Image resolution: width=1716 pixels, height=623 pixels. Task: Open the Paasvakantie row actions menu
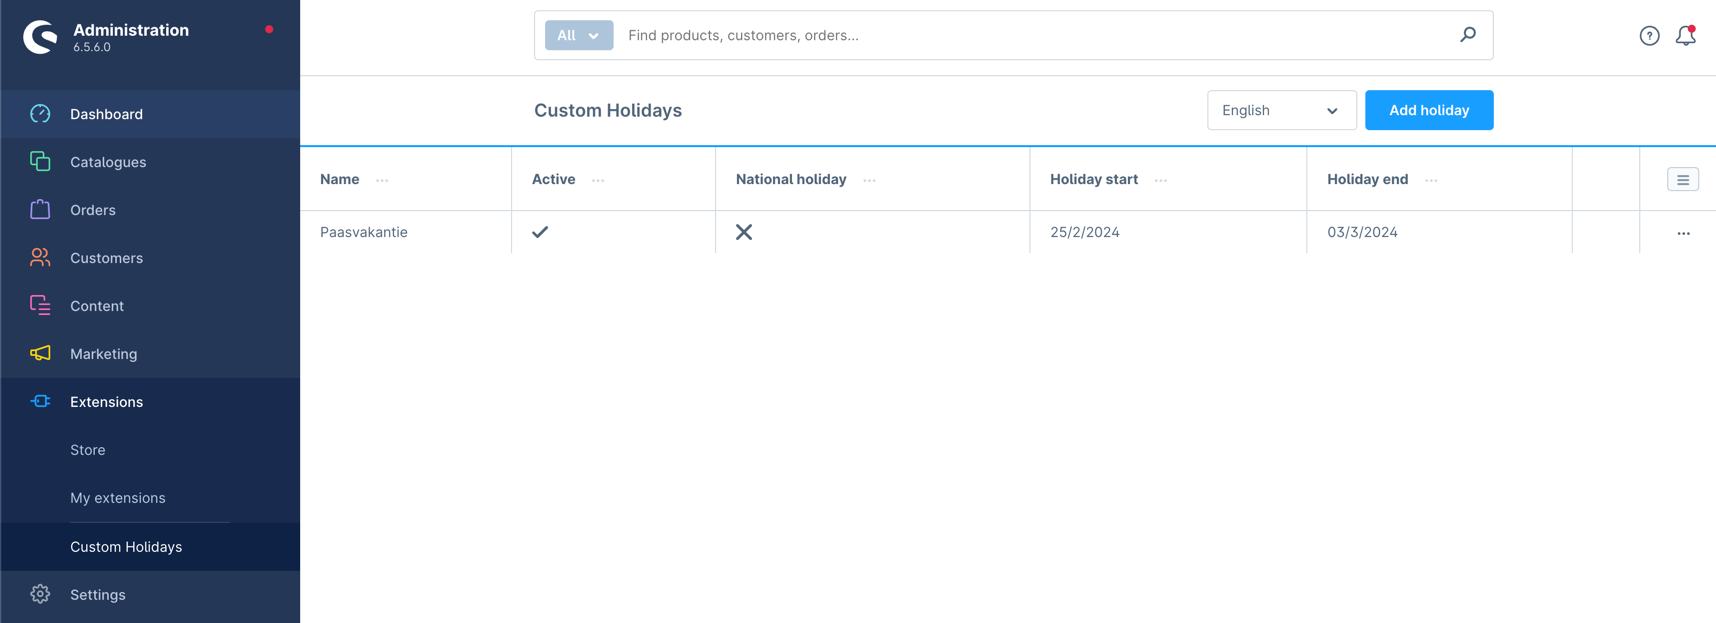(1684, 233)
